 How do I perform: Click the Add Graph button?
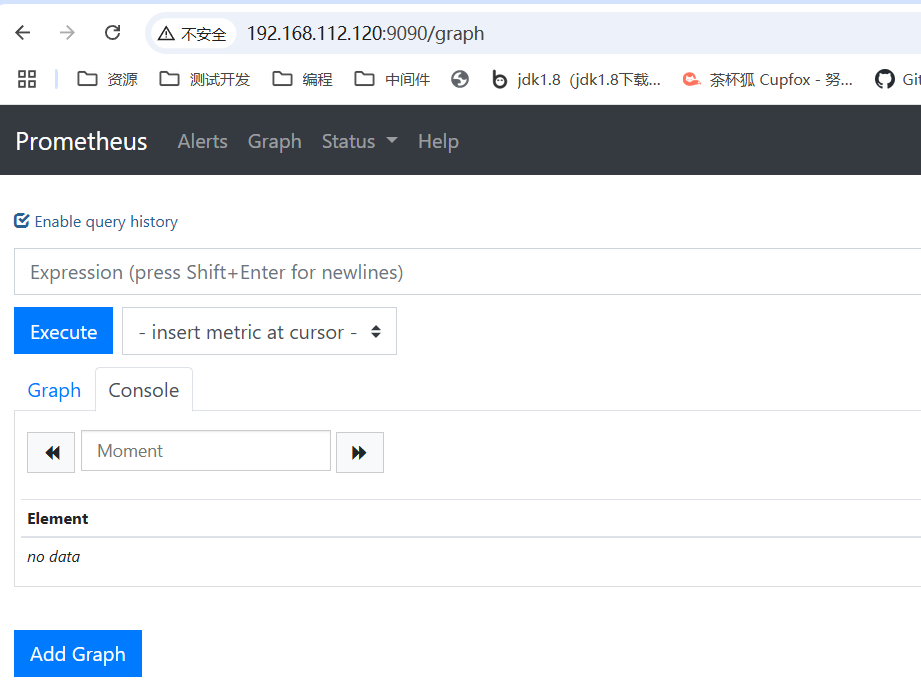(x=78, y=653)
